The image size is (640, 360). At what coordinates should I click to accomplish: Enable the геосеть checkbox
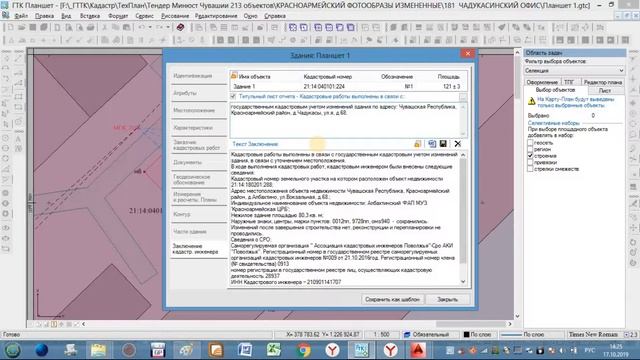click(x=530, y=142)
